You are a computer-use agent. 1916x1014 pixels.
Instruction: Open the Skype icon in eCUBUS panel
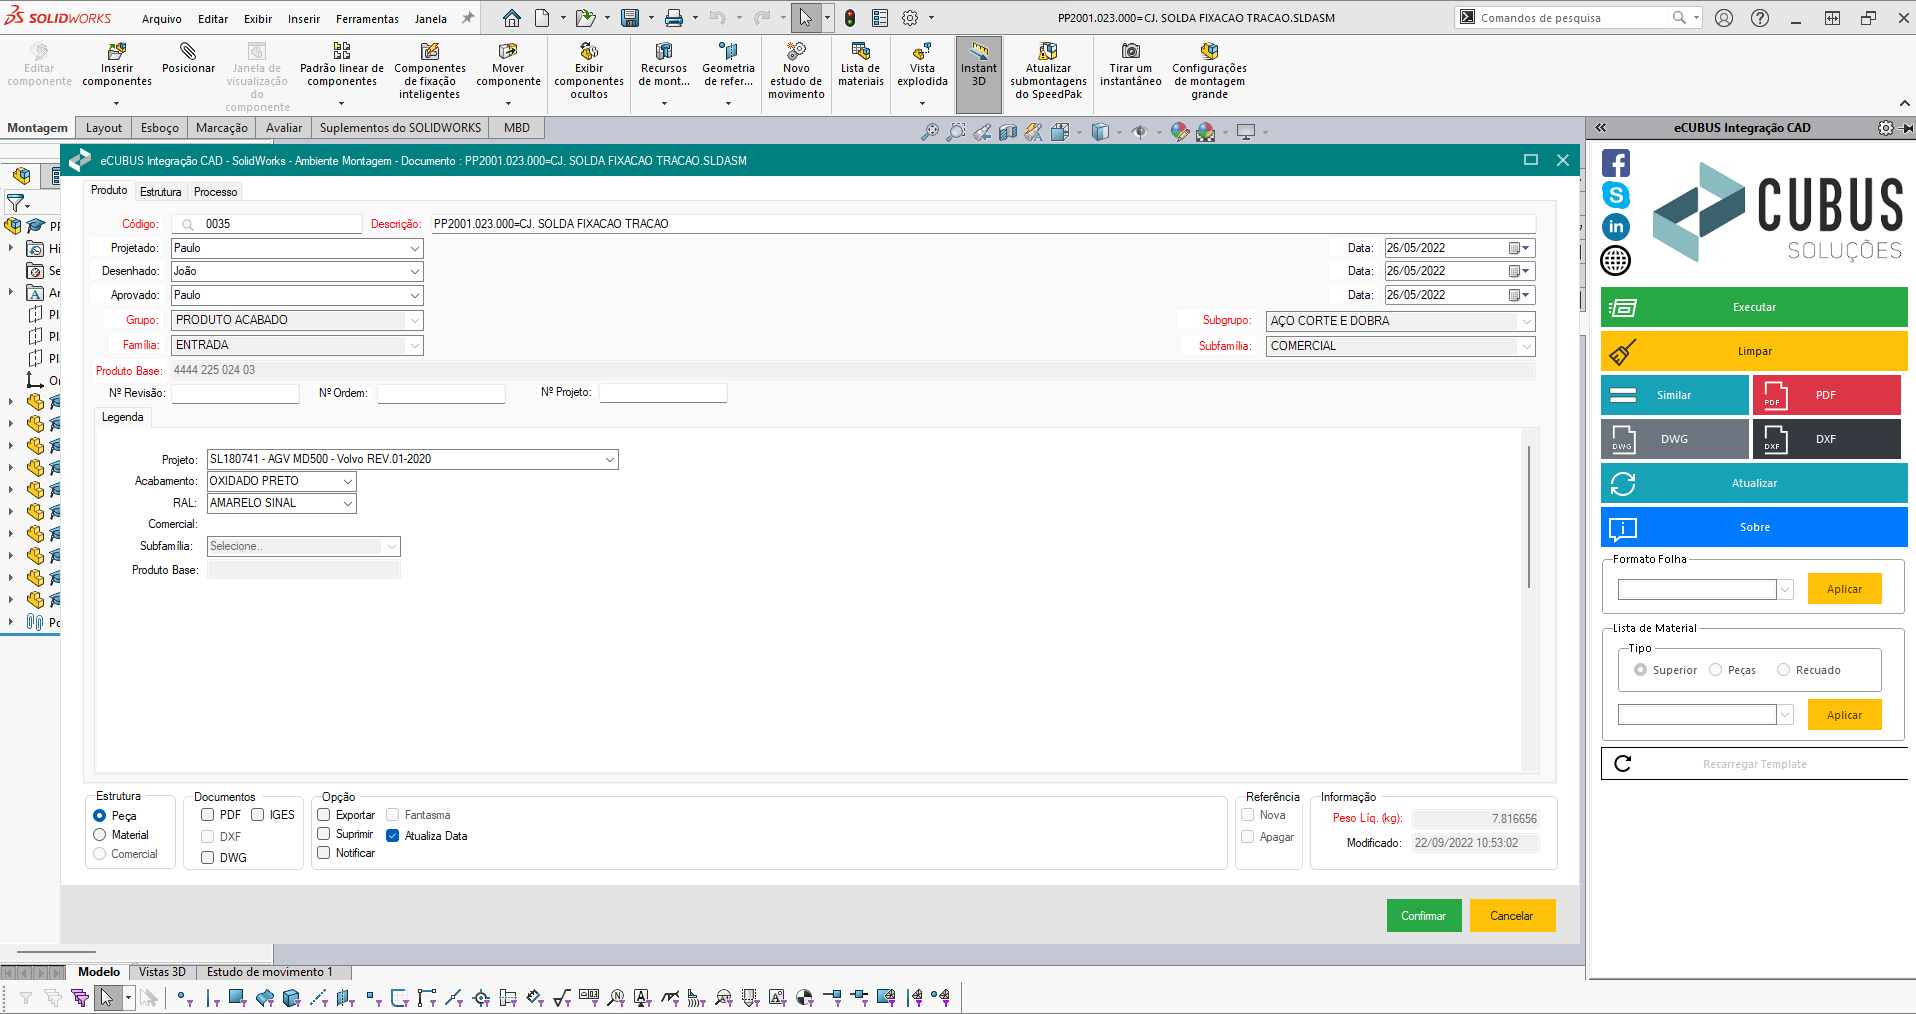1615,195
